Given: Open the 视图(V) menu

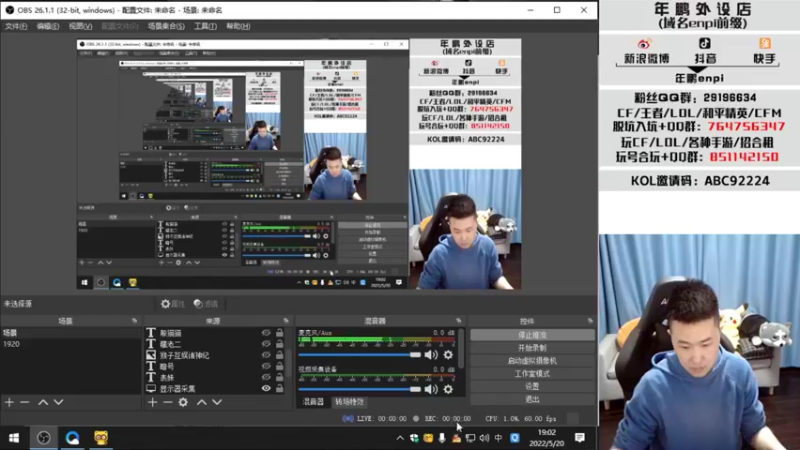Looking at the screenshot, I should 81,26.
